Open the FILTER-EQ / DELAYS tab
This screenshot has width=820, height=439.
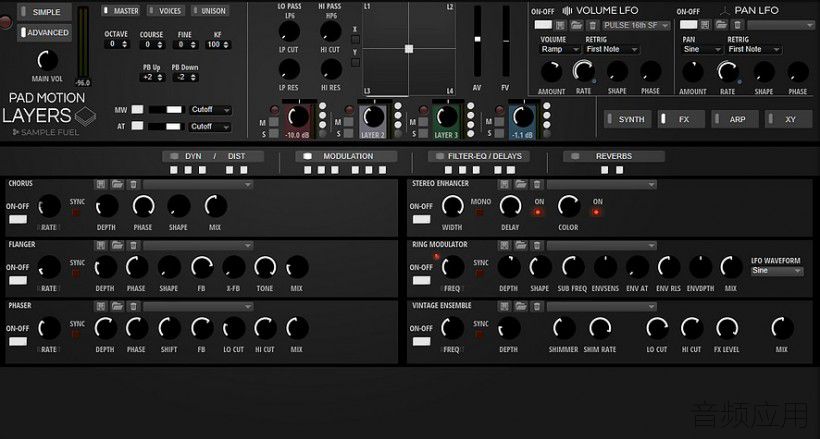click(x=479, y=156)
